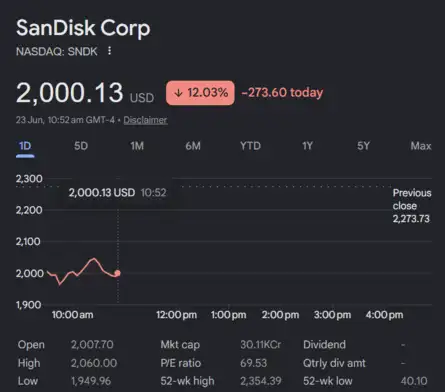
Task: Click the chart tooltip showing 2,000.13 USD
Action: 117,193
